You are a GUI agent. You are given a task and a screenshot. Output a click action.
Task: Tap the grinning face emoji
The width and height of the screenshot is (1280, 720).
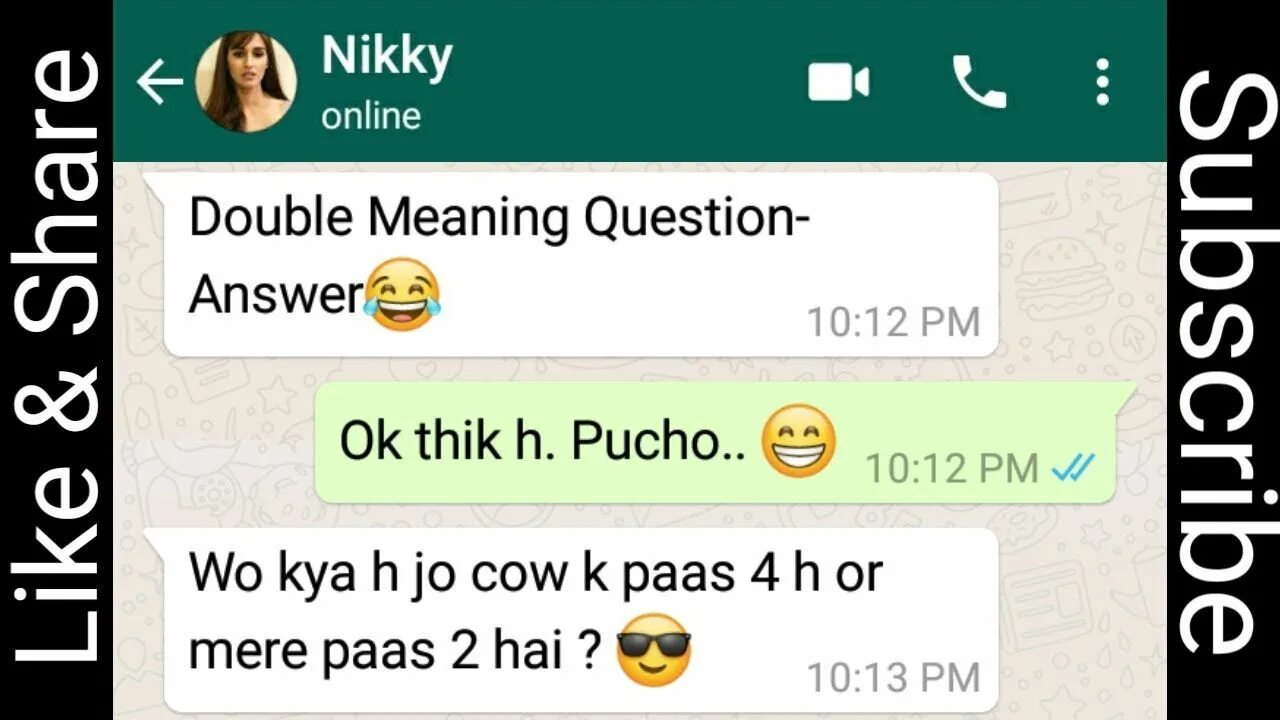798,441
